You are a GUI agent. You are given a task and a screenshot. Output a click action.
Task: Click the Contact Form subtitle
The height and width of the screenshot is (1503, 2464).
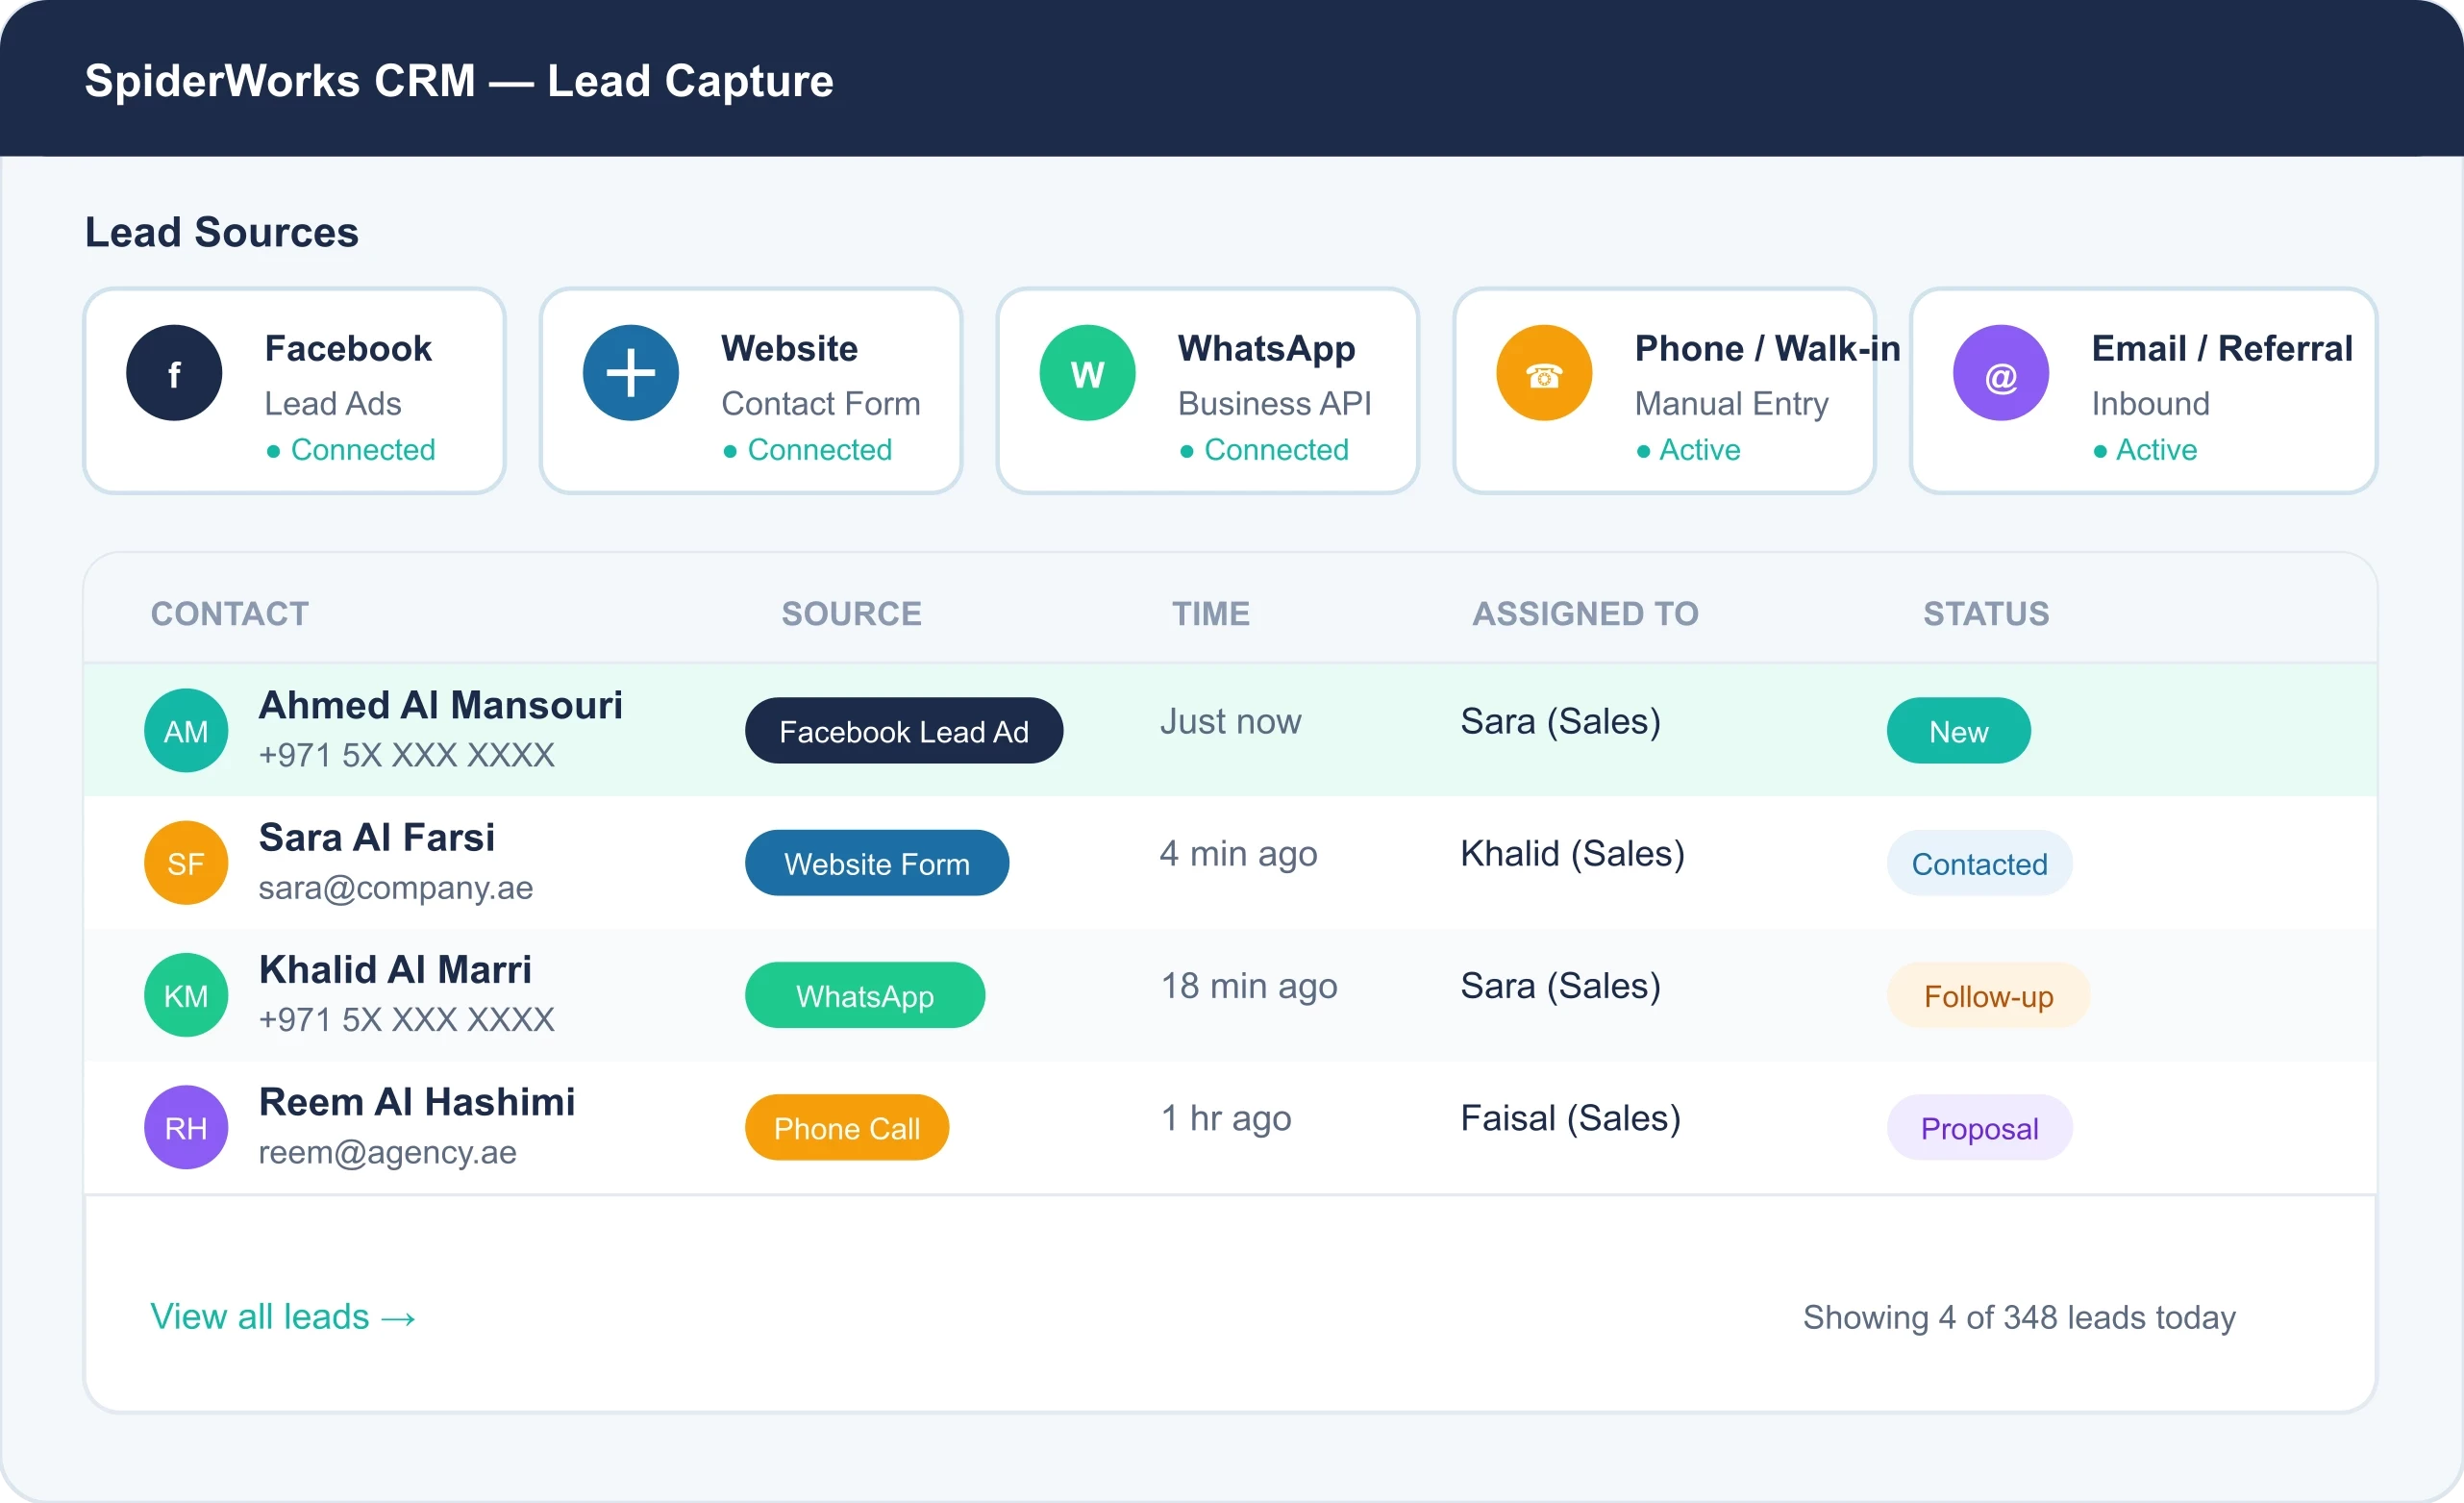pos(821,403)
